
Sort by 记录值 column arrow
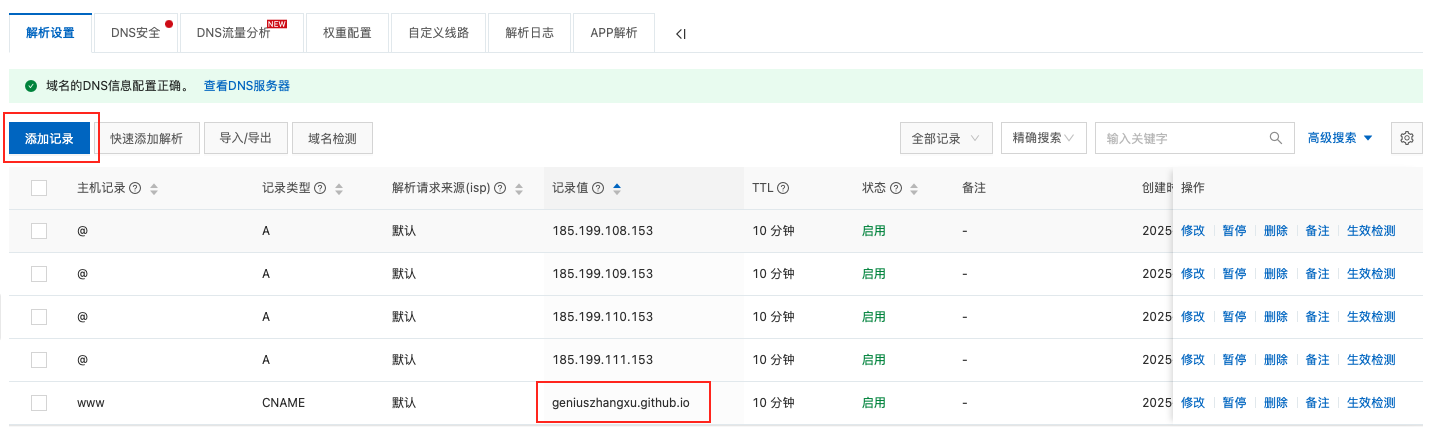[616, 188]
